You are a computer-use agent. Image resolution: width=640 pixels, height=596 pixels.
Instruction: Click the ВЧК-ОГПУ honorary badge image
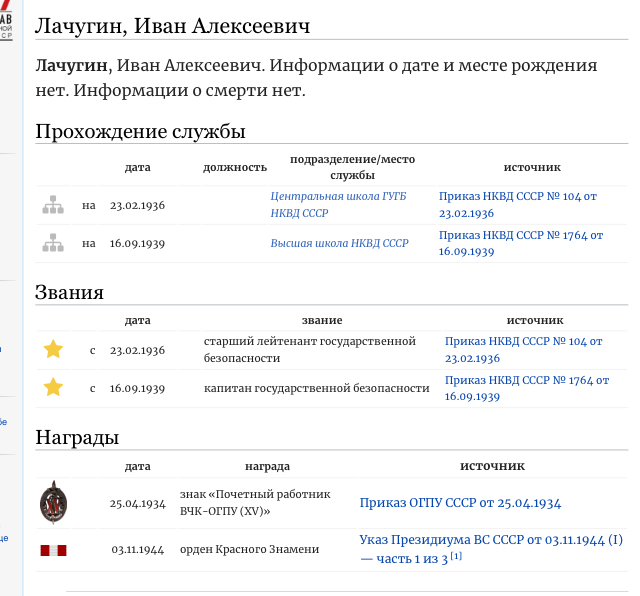(x=53, y=503)
